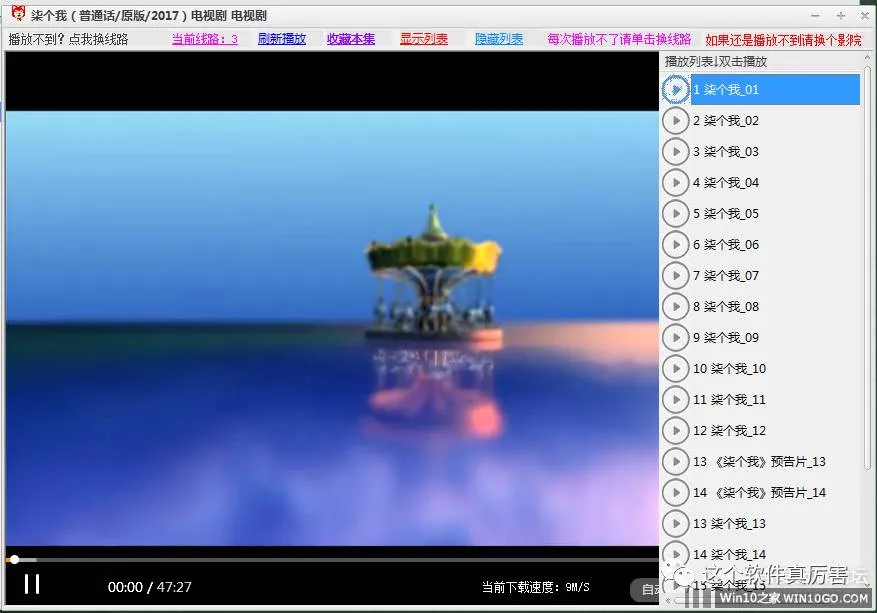This screenshot has width=877, height=613.
Task: Click the 00:00 / 47:27 time display
Action: 149,587
